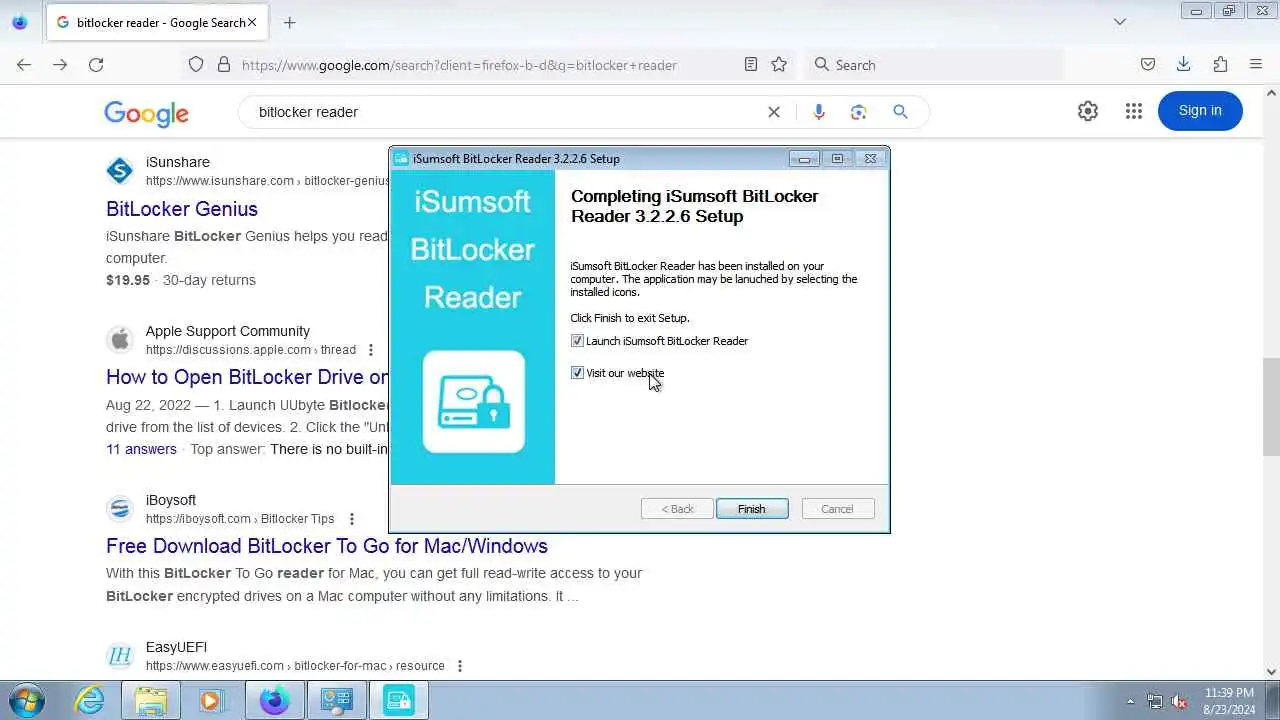Open the Pocket save icon
This screenshot has height=720, width=1280.
coord(1148,64)
